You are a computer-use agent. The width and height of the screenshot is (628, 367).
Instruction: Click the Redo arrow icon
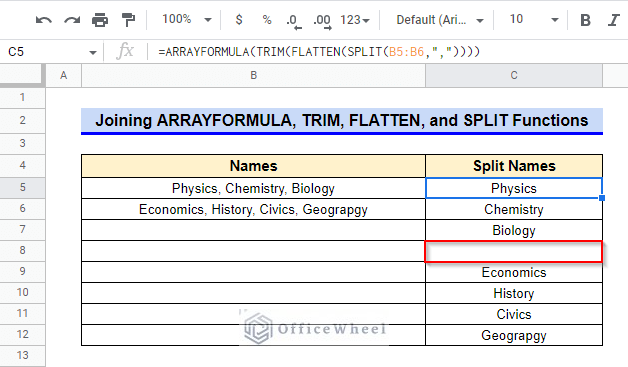tap(72, 20)
